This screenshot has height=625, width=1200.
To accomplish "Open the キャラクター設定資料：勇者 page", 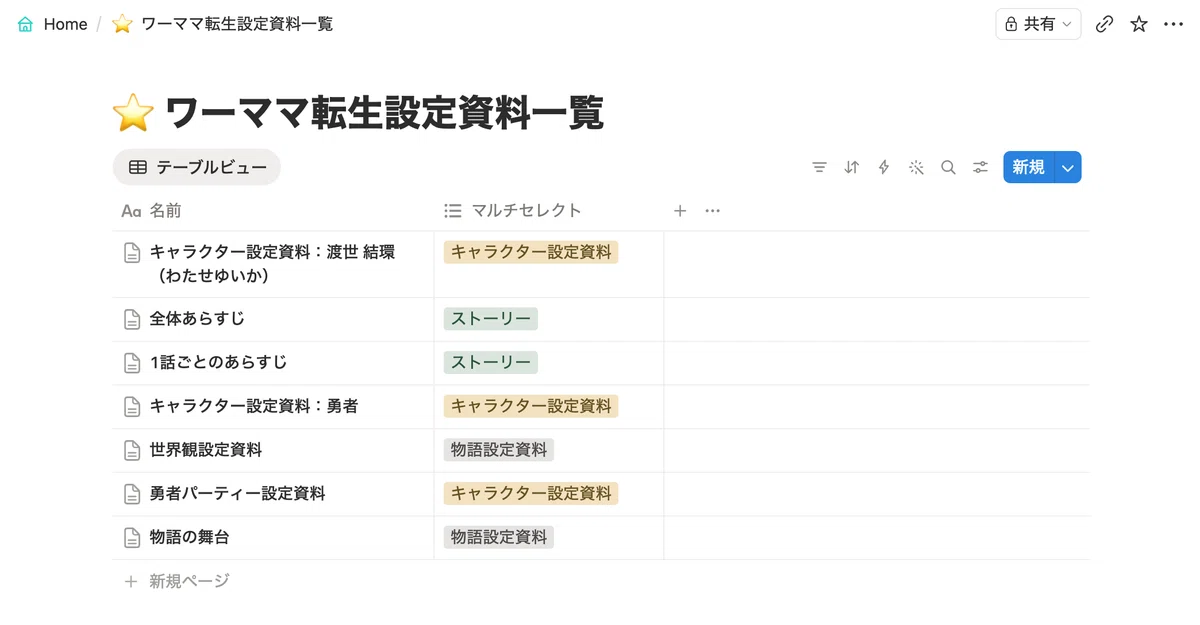I will pyautogui.click(x=254, y=406).
